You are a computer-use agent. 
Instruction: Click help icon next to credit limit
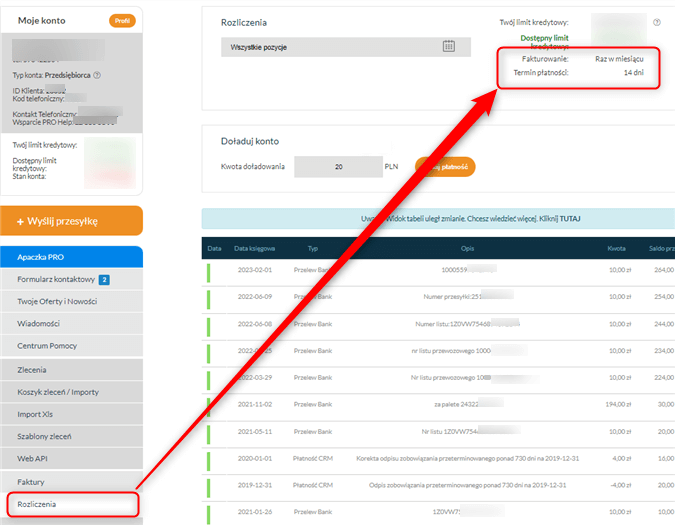pos(657,22)
